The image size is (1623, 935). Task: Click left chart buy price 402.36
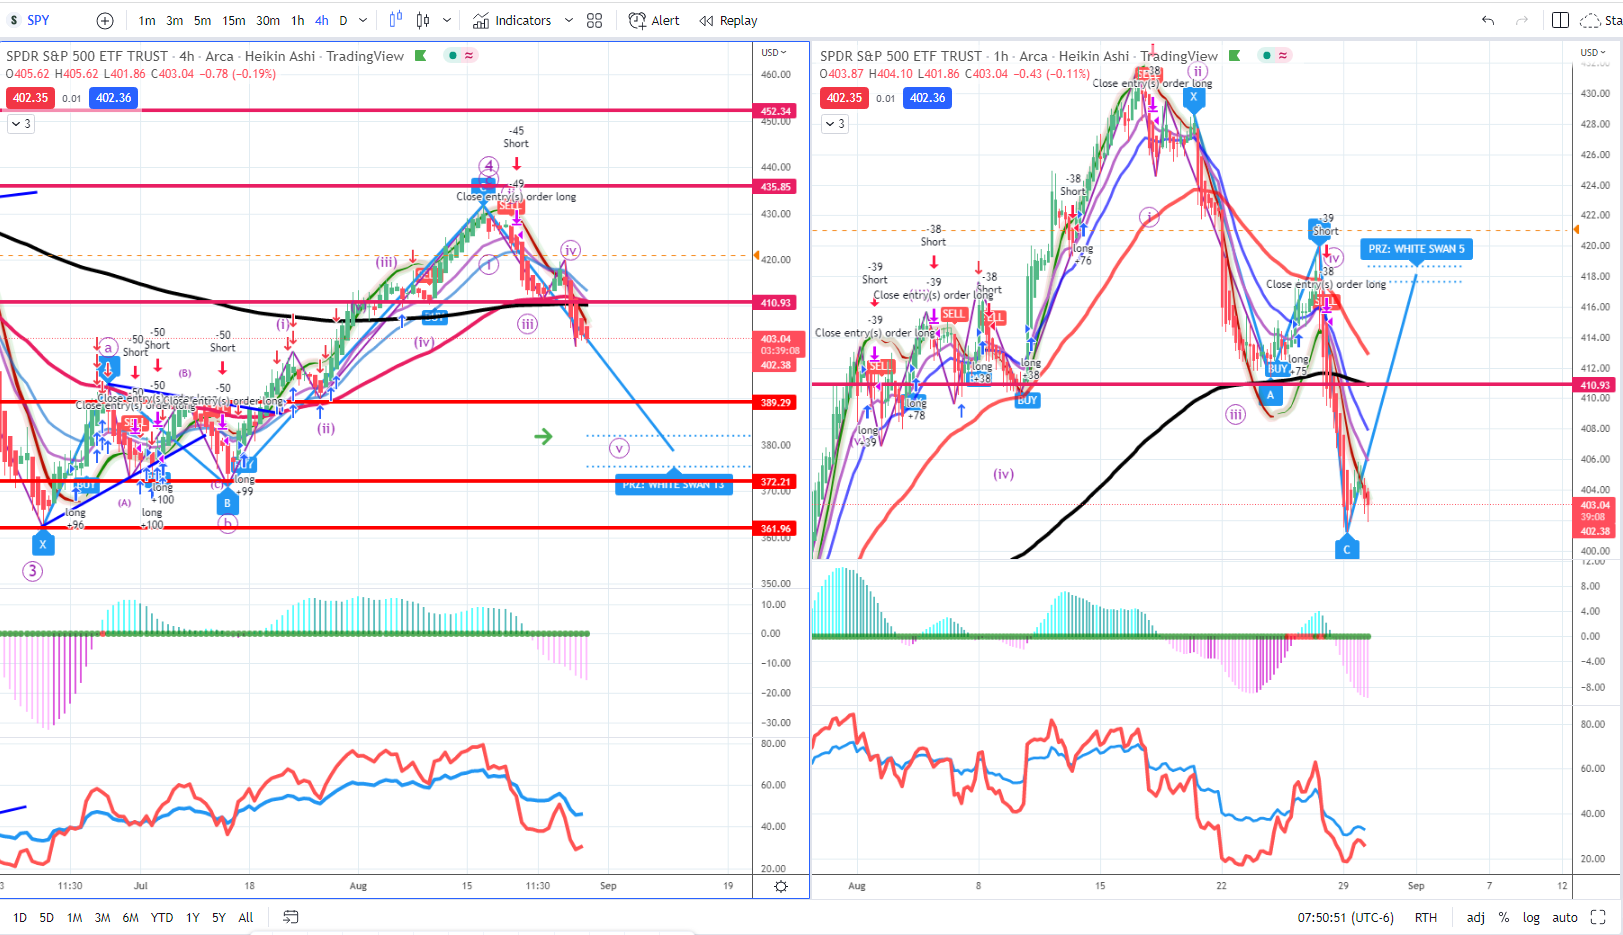tap(113, 98)
